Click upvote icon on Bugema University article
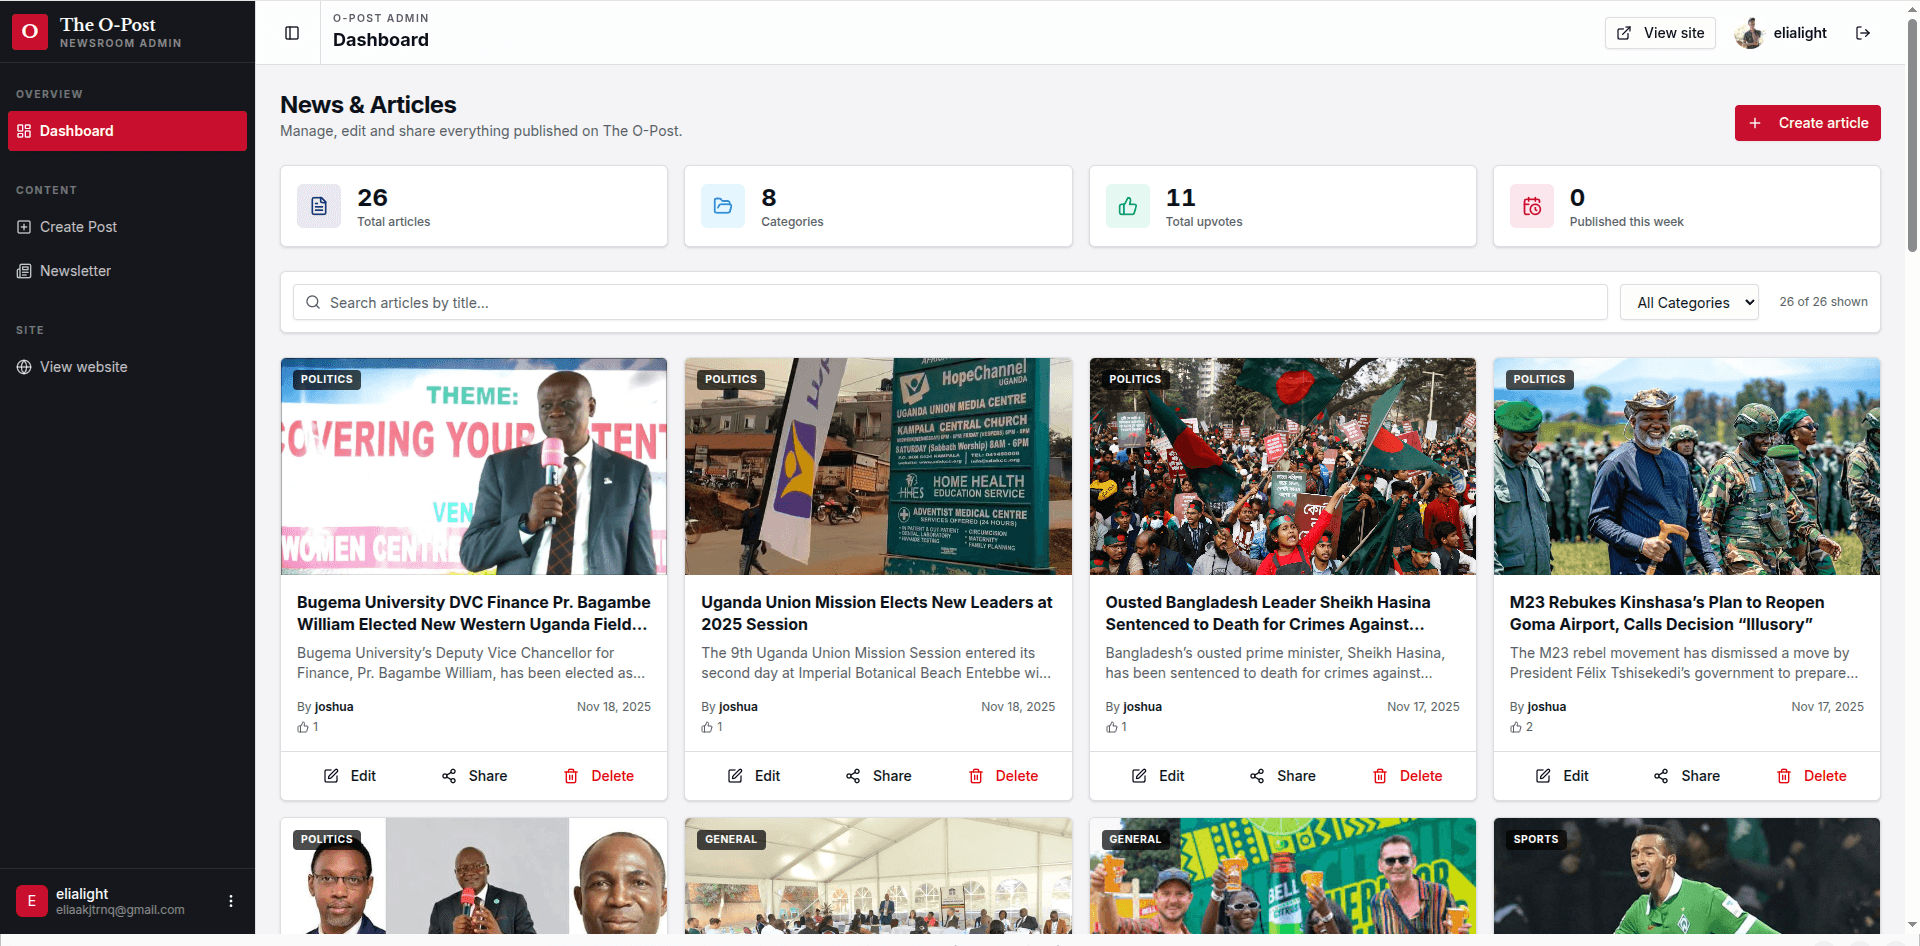1920x946 pixels. [303, 727]
